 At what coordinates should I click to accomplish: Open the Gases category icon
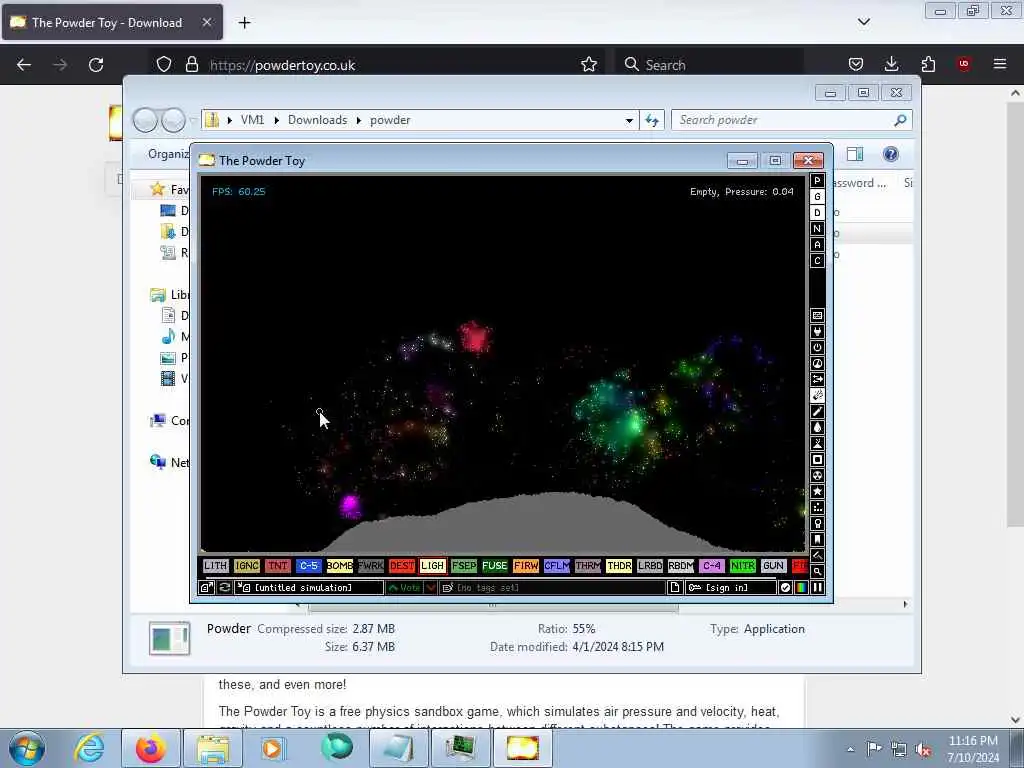(x=817, y=411)
